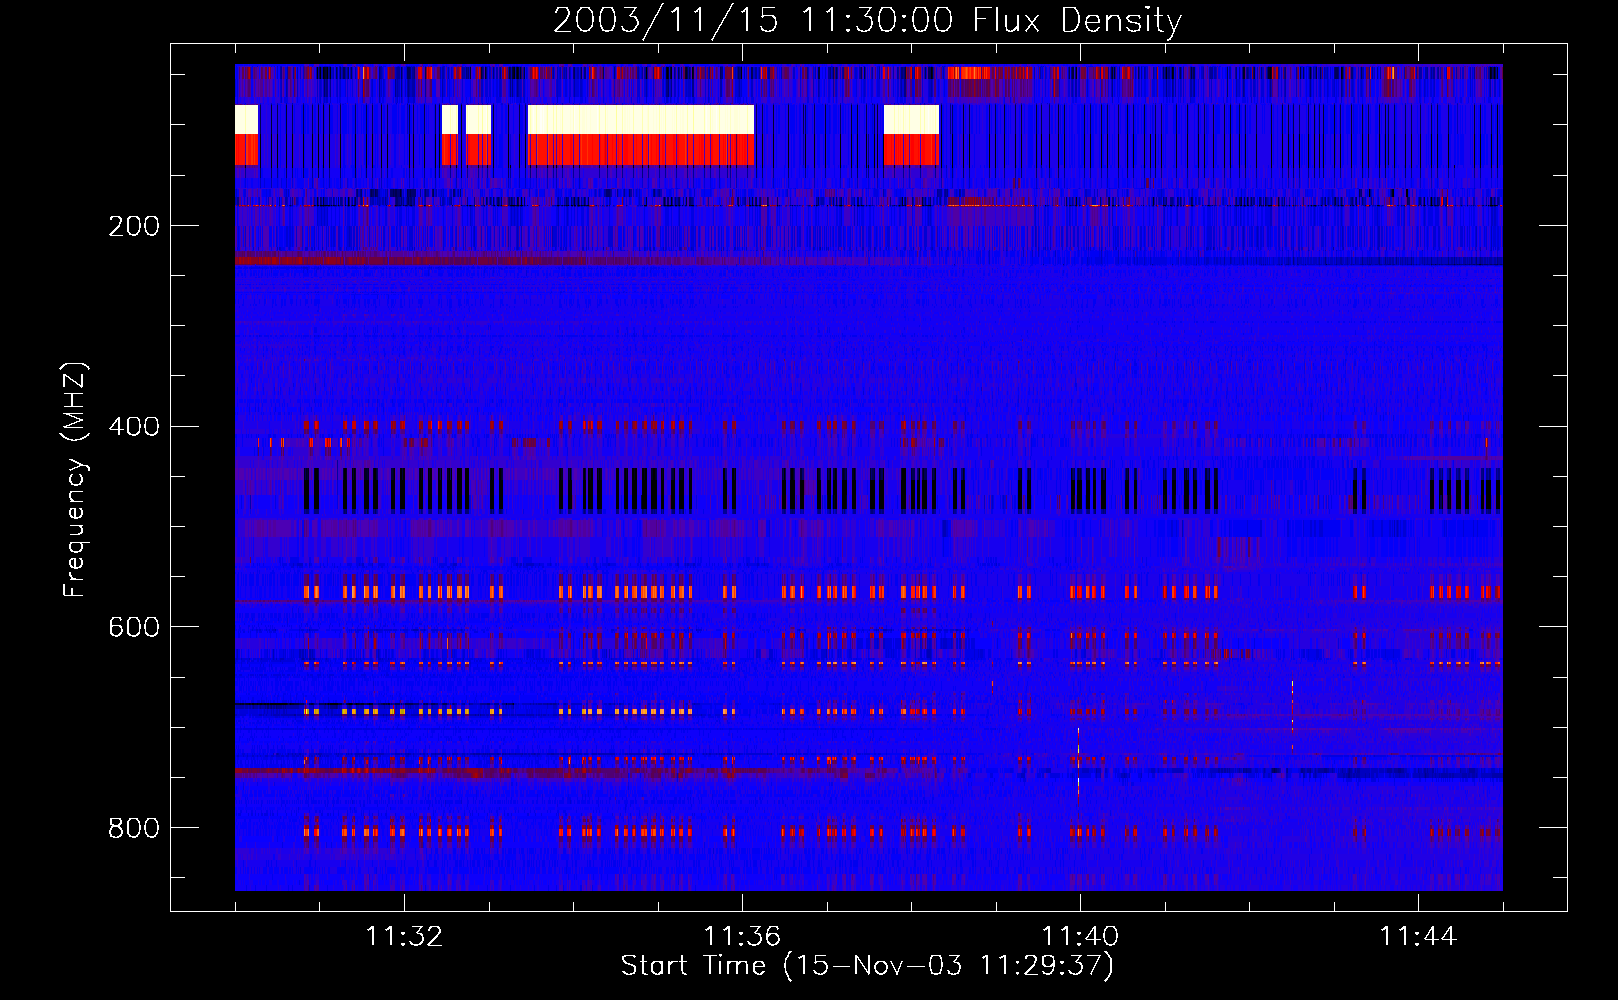1618x1000 pixels.
Task: Select the 600 frequency tick label
Action: [x=134, y=627]
